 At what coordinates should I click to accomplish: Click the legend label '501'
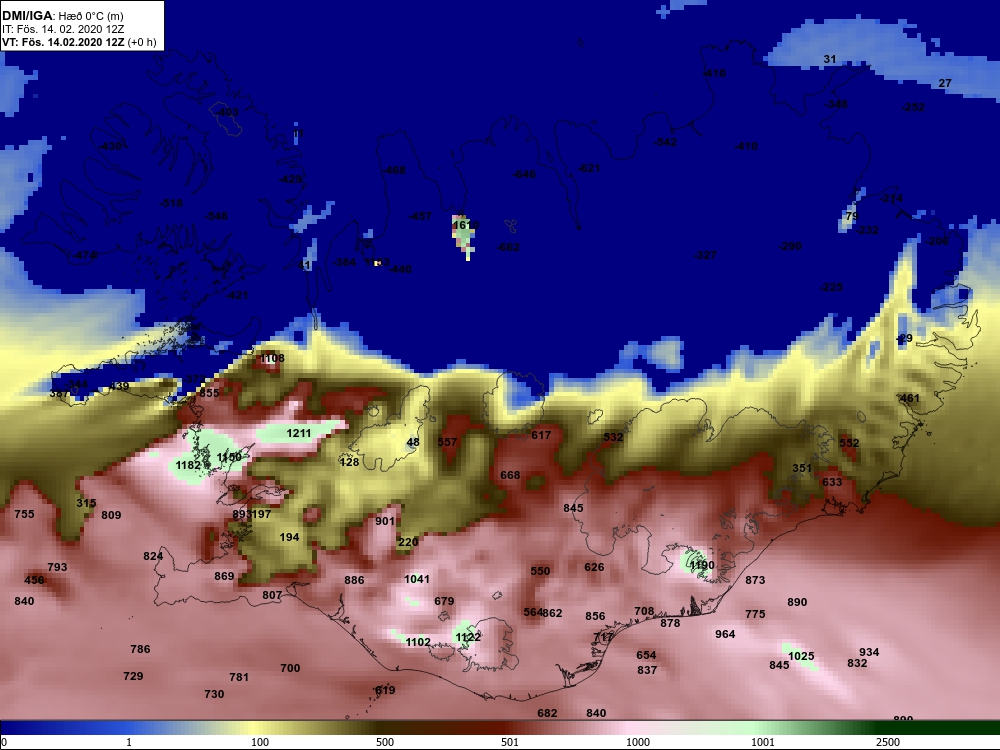pos(510,742)
